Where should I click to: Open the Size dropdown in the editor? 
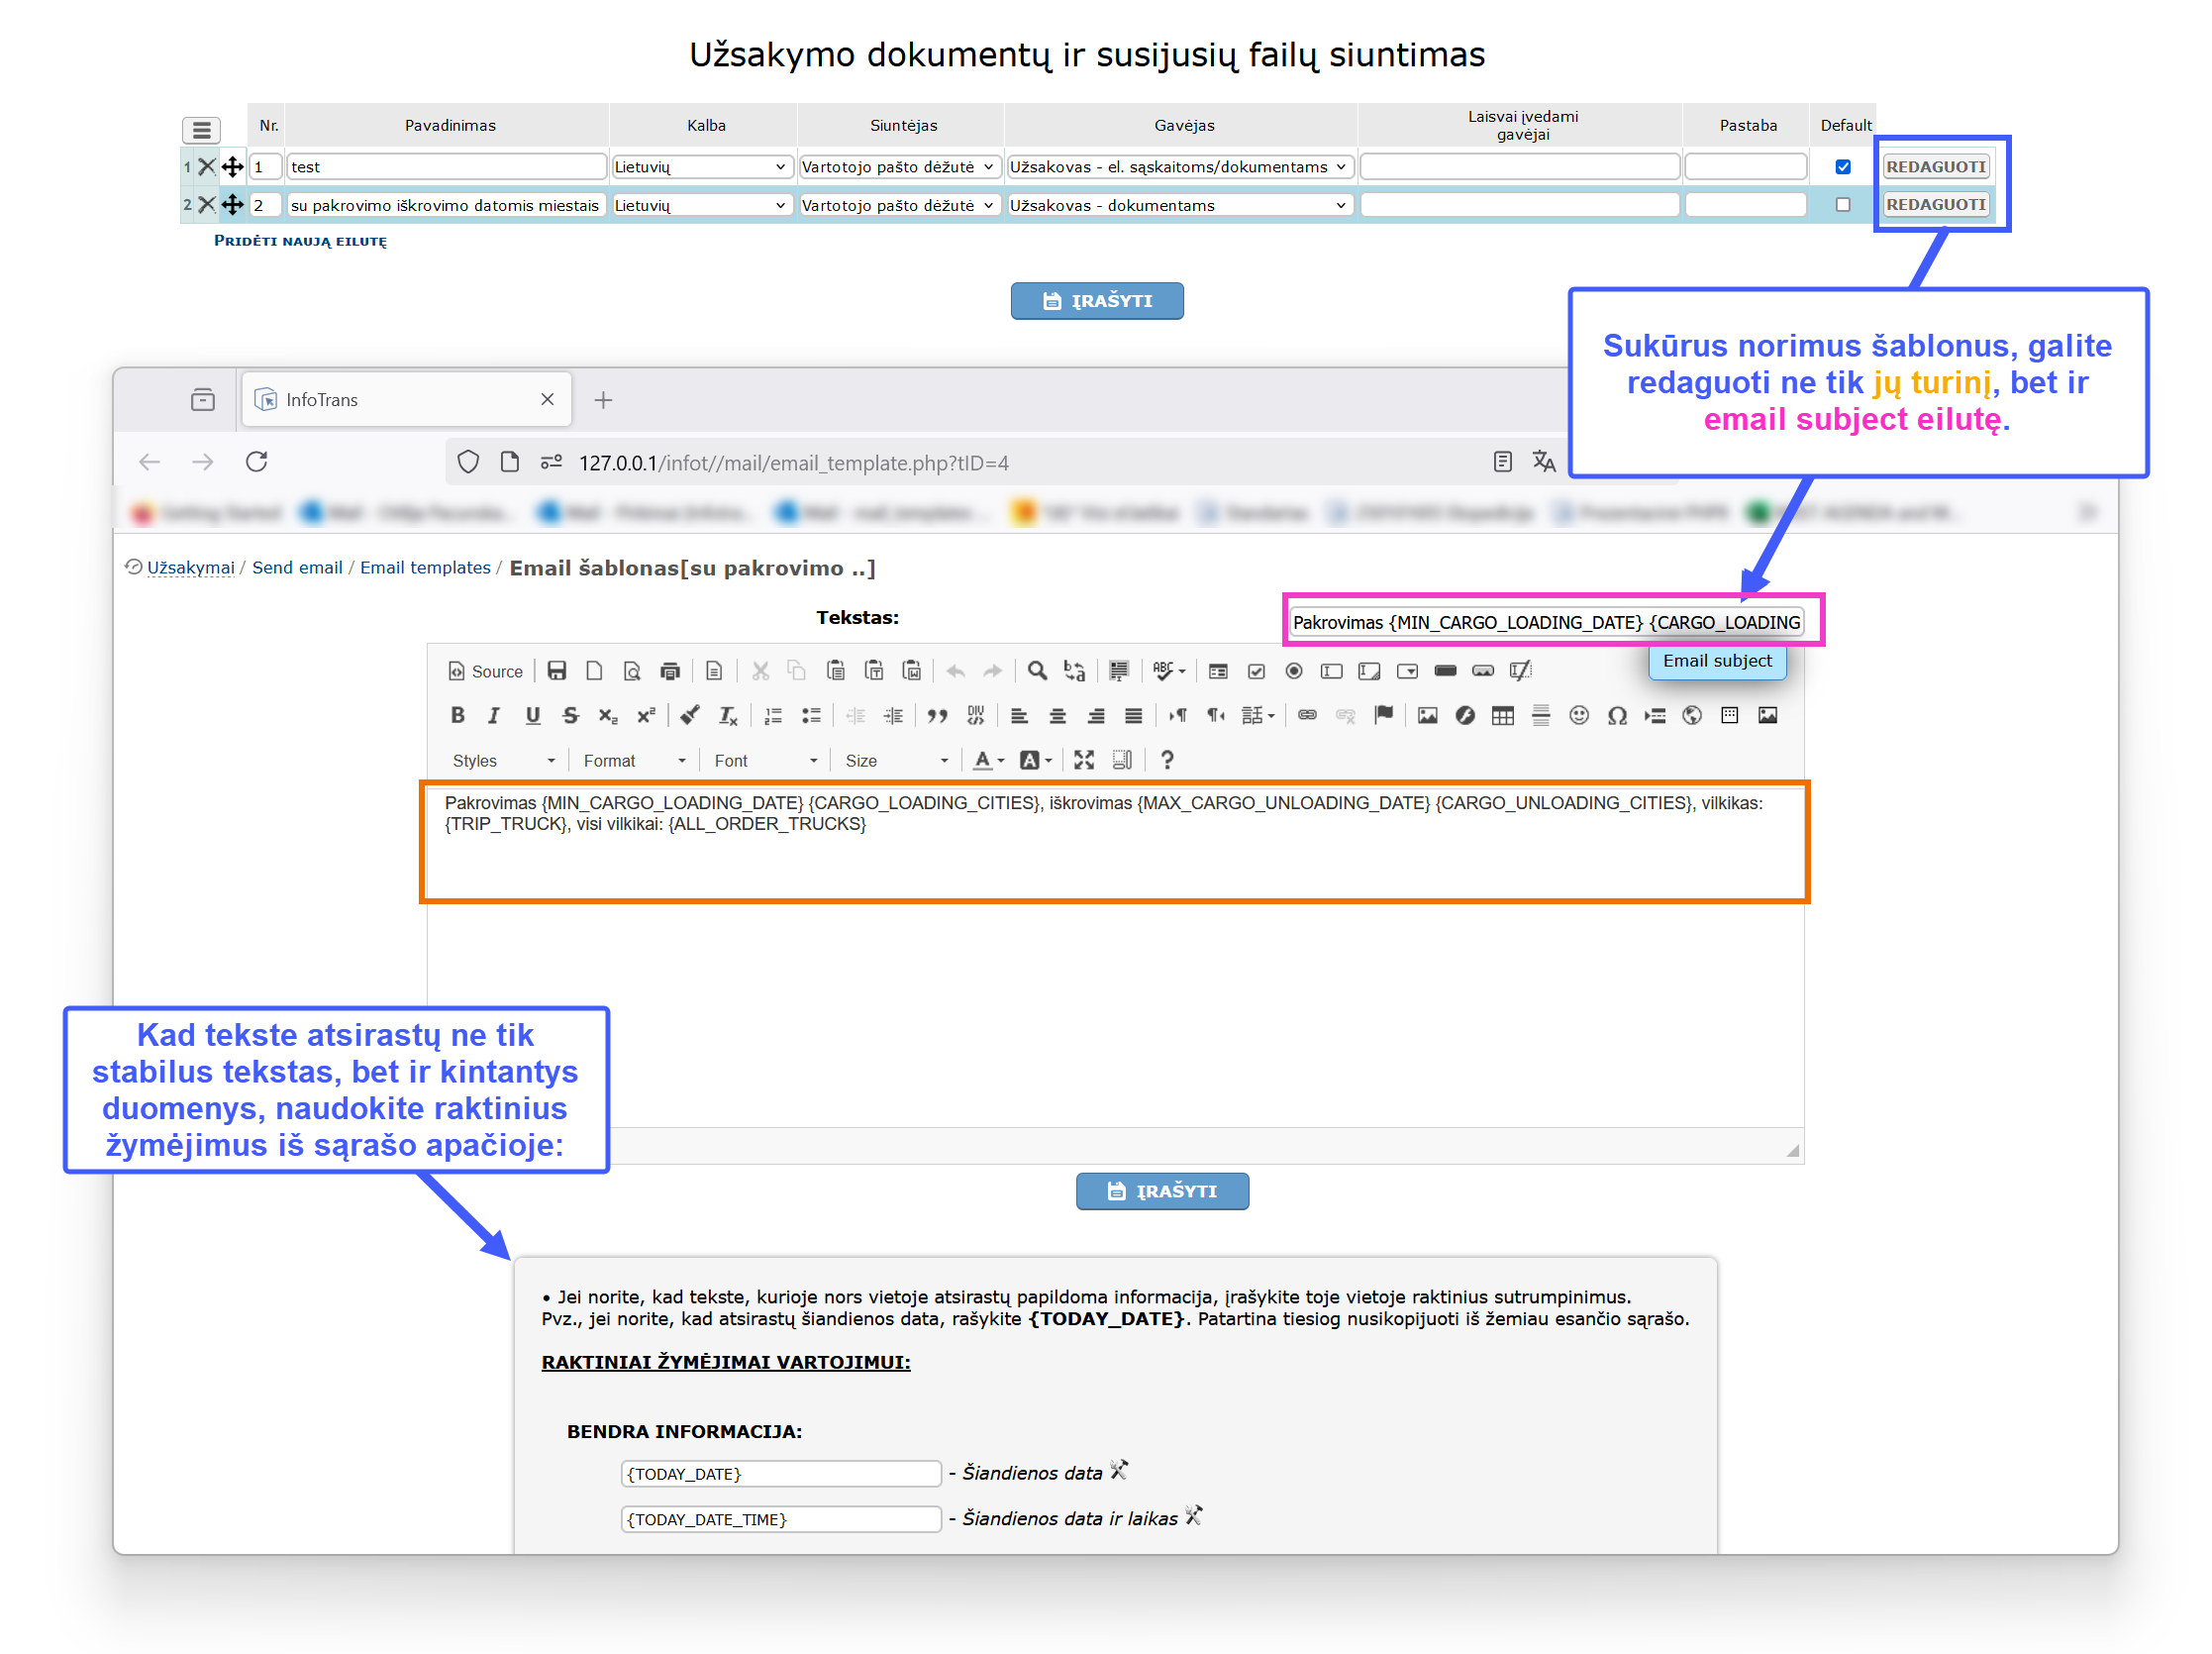896,760
